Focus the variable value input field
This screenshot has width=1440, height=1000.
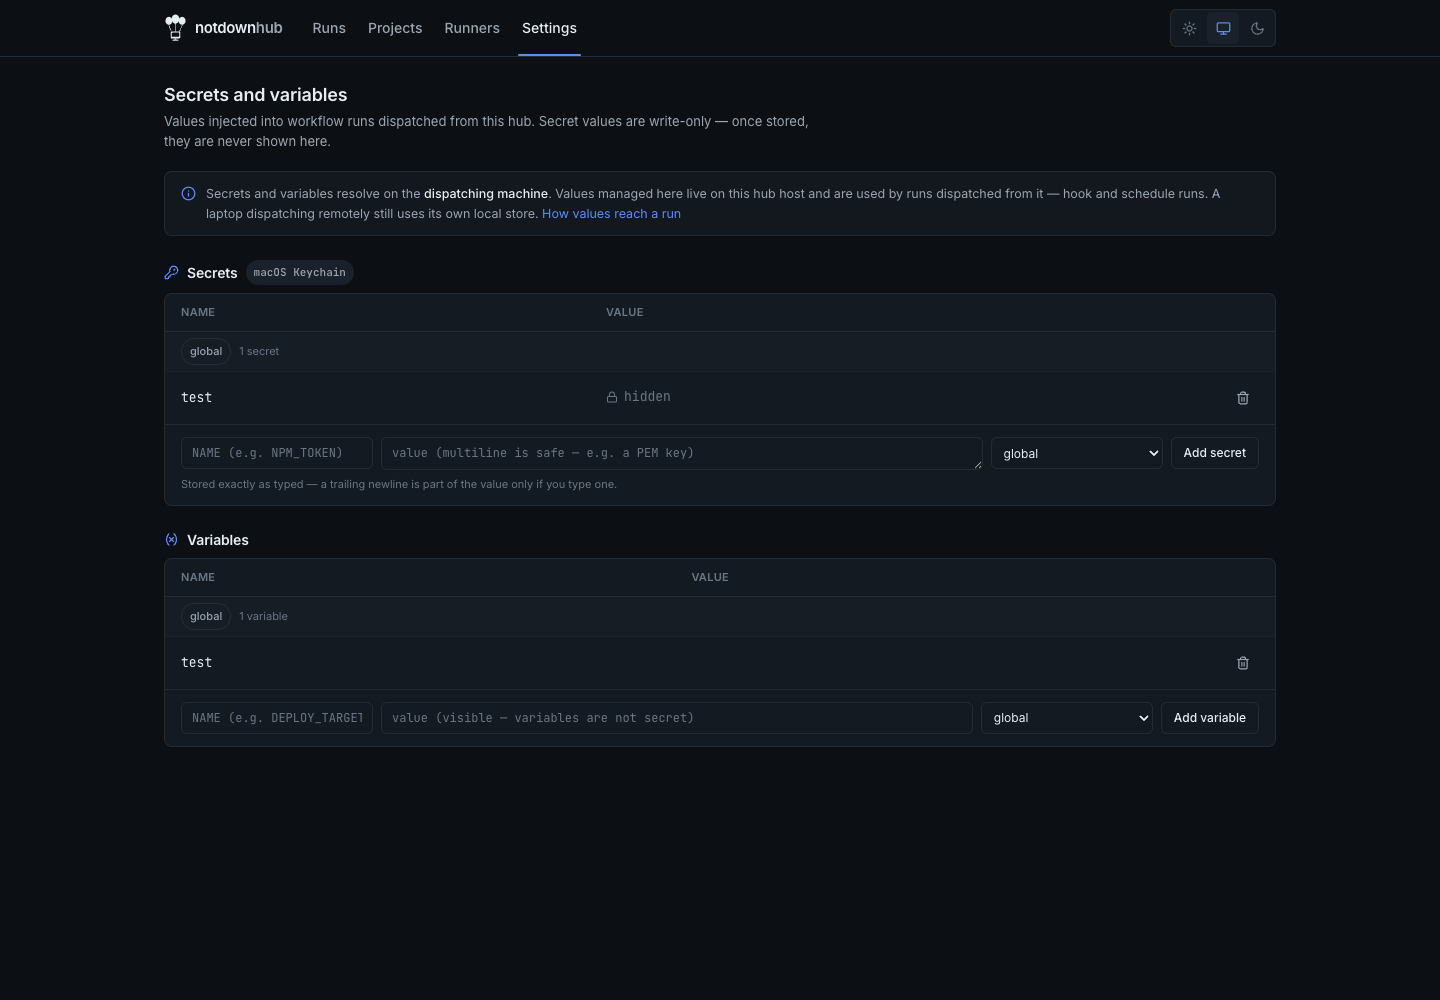(x=677, y=718)
